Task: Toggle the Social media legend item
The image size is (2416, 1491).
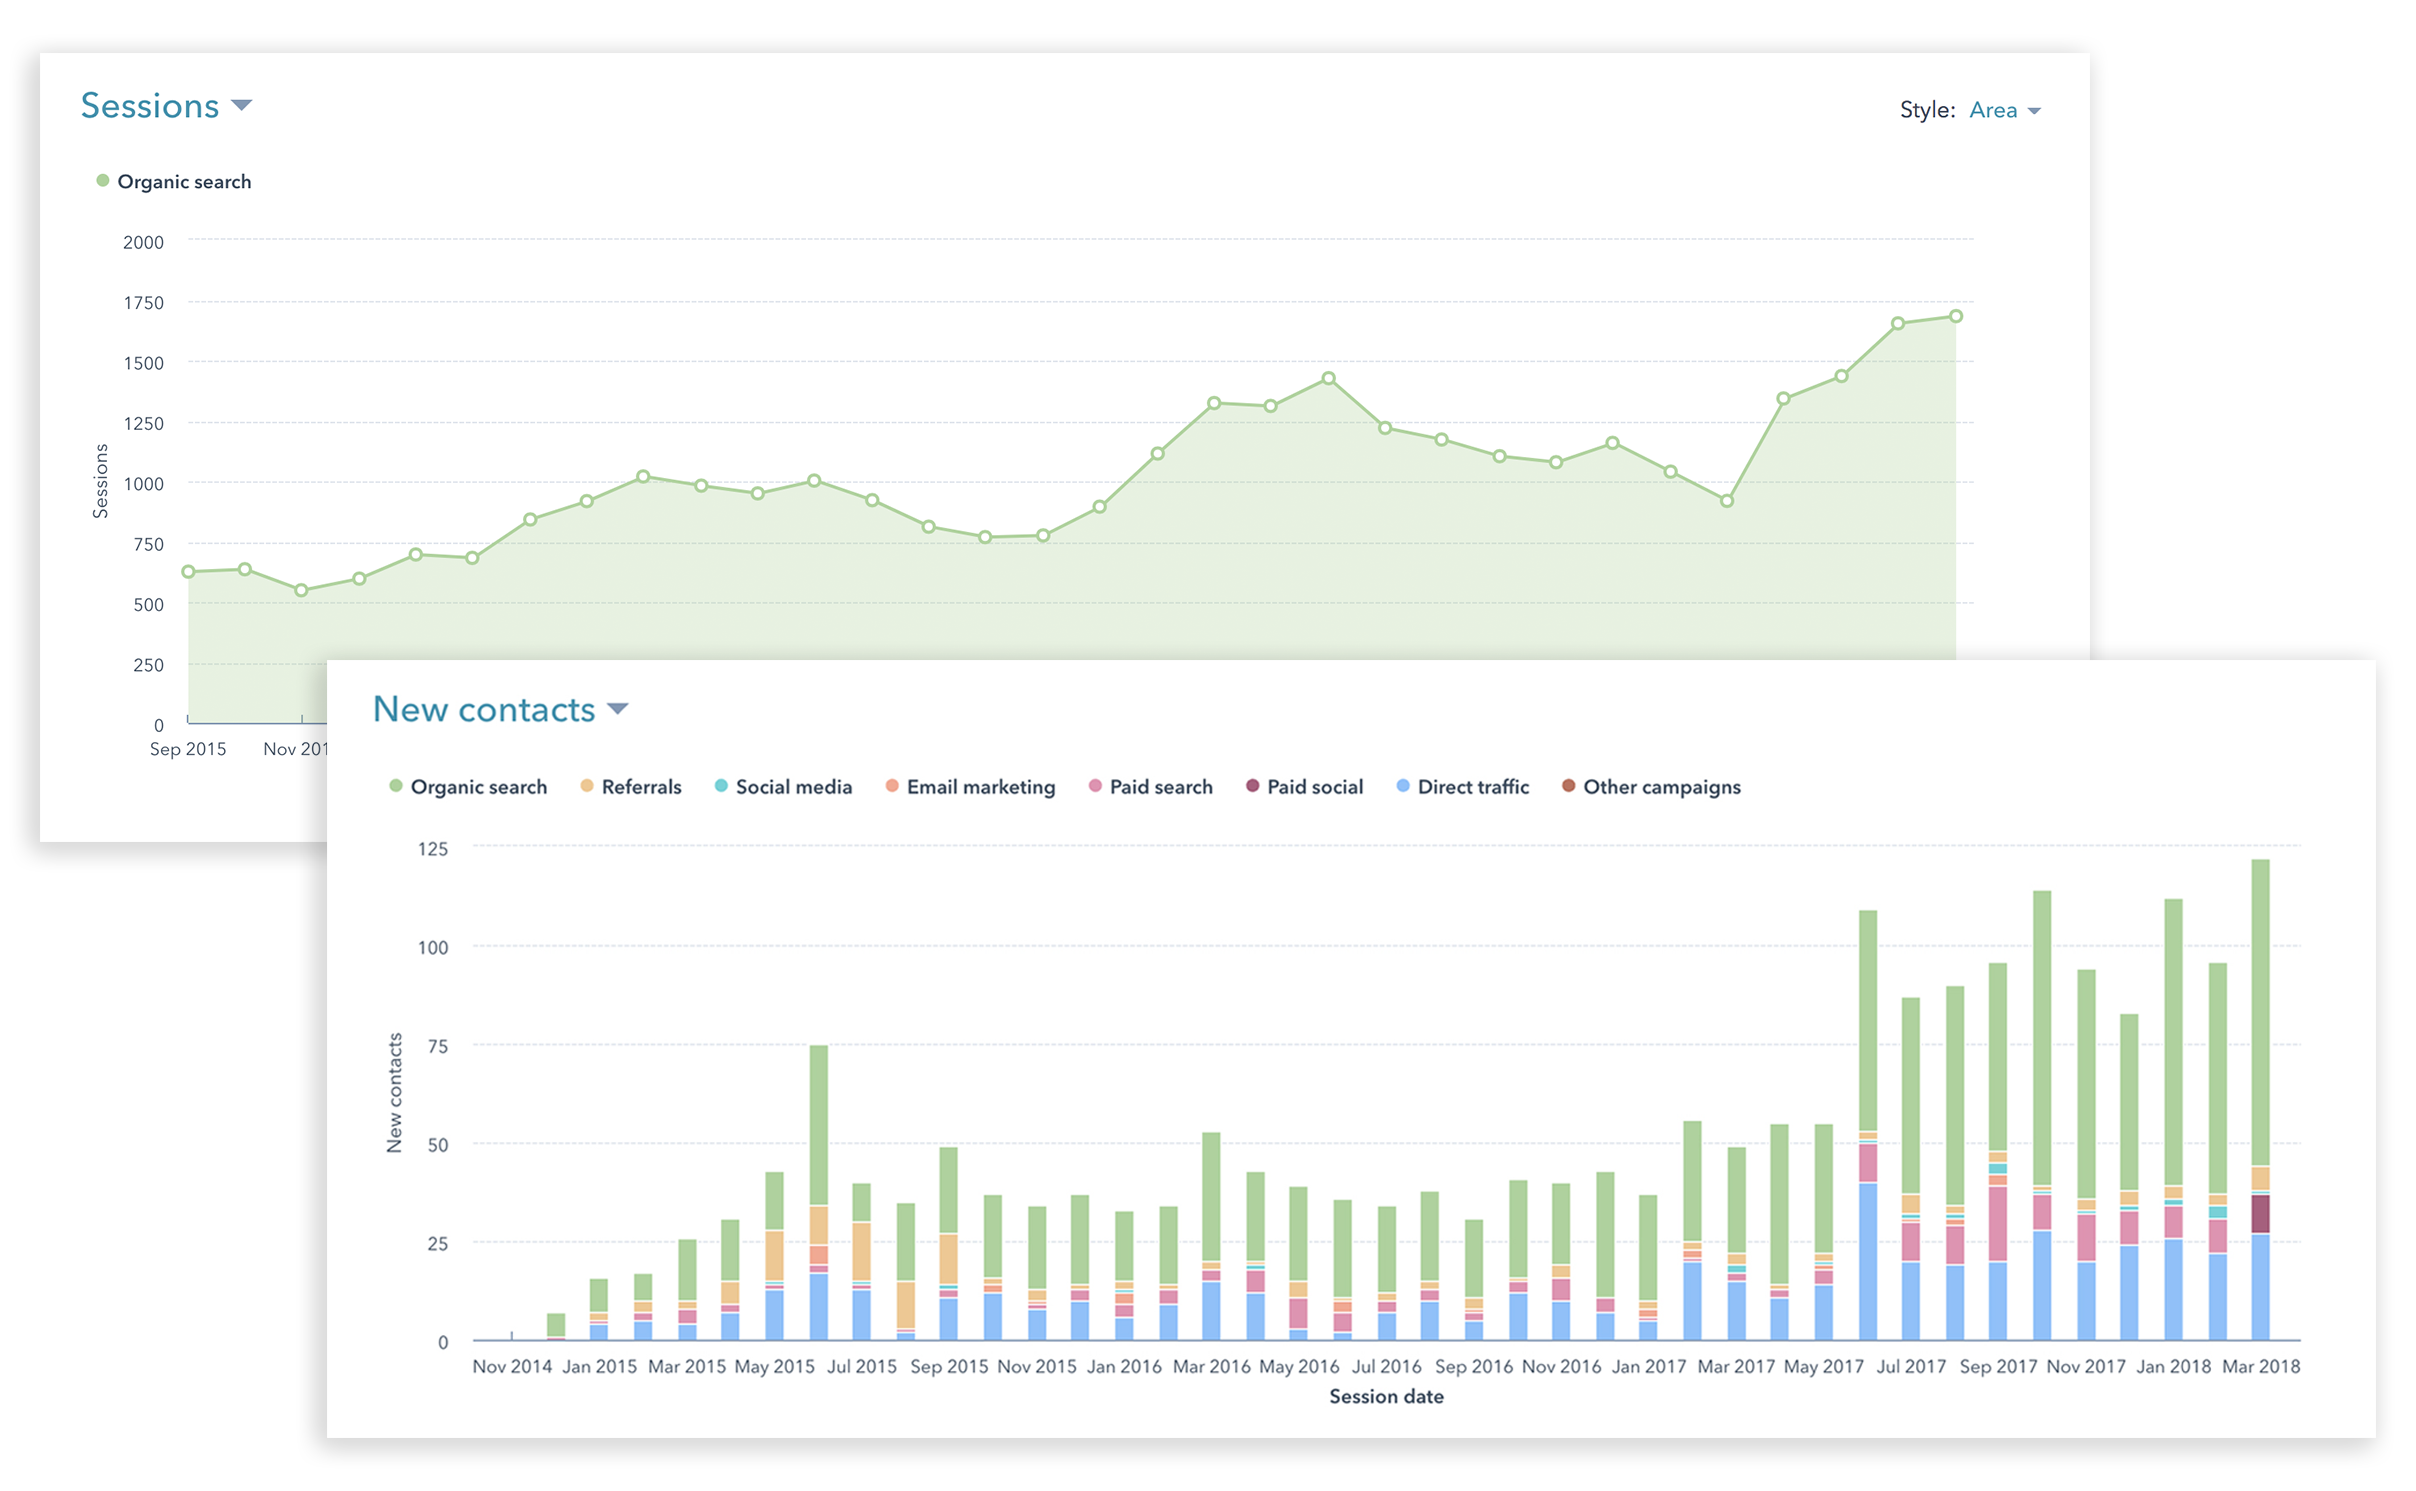Action: point(793,787)
